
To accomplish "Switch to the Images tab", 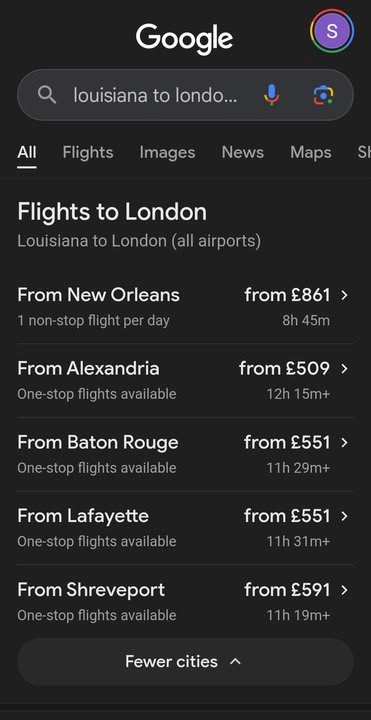I will point(167,152).
